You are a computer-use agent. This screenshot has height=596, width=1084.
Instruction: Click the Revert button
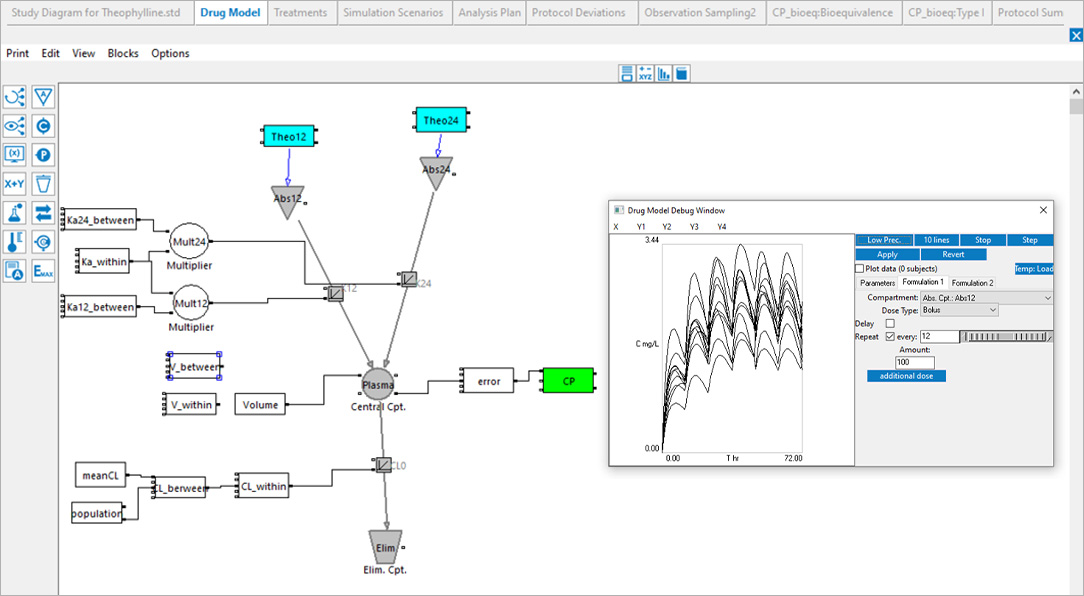click(x=953, y=254)
